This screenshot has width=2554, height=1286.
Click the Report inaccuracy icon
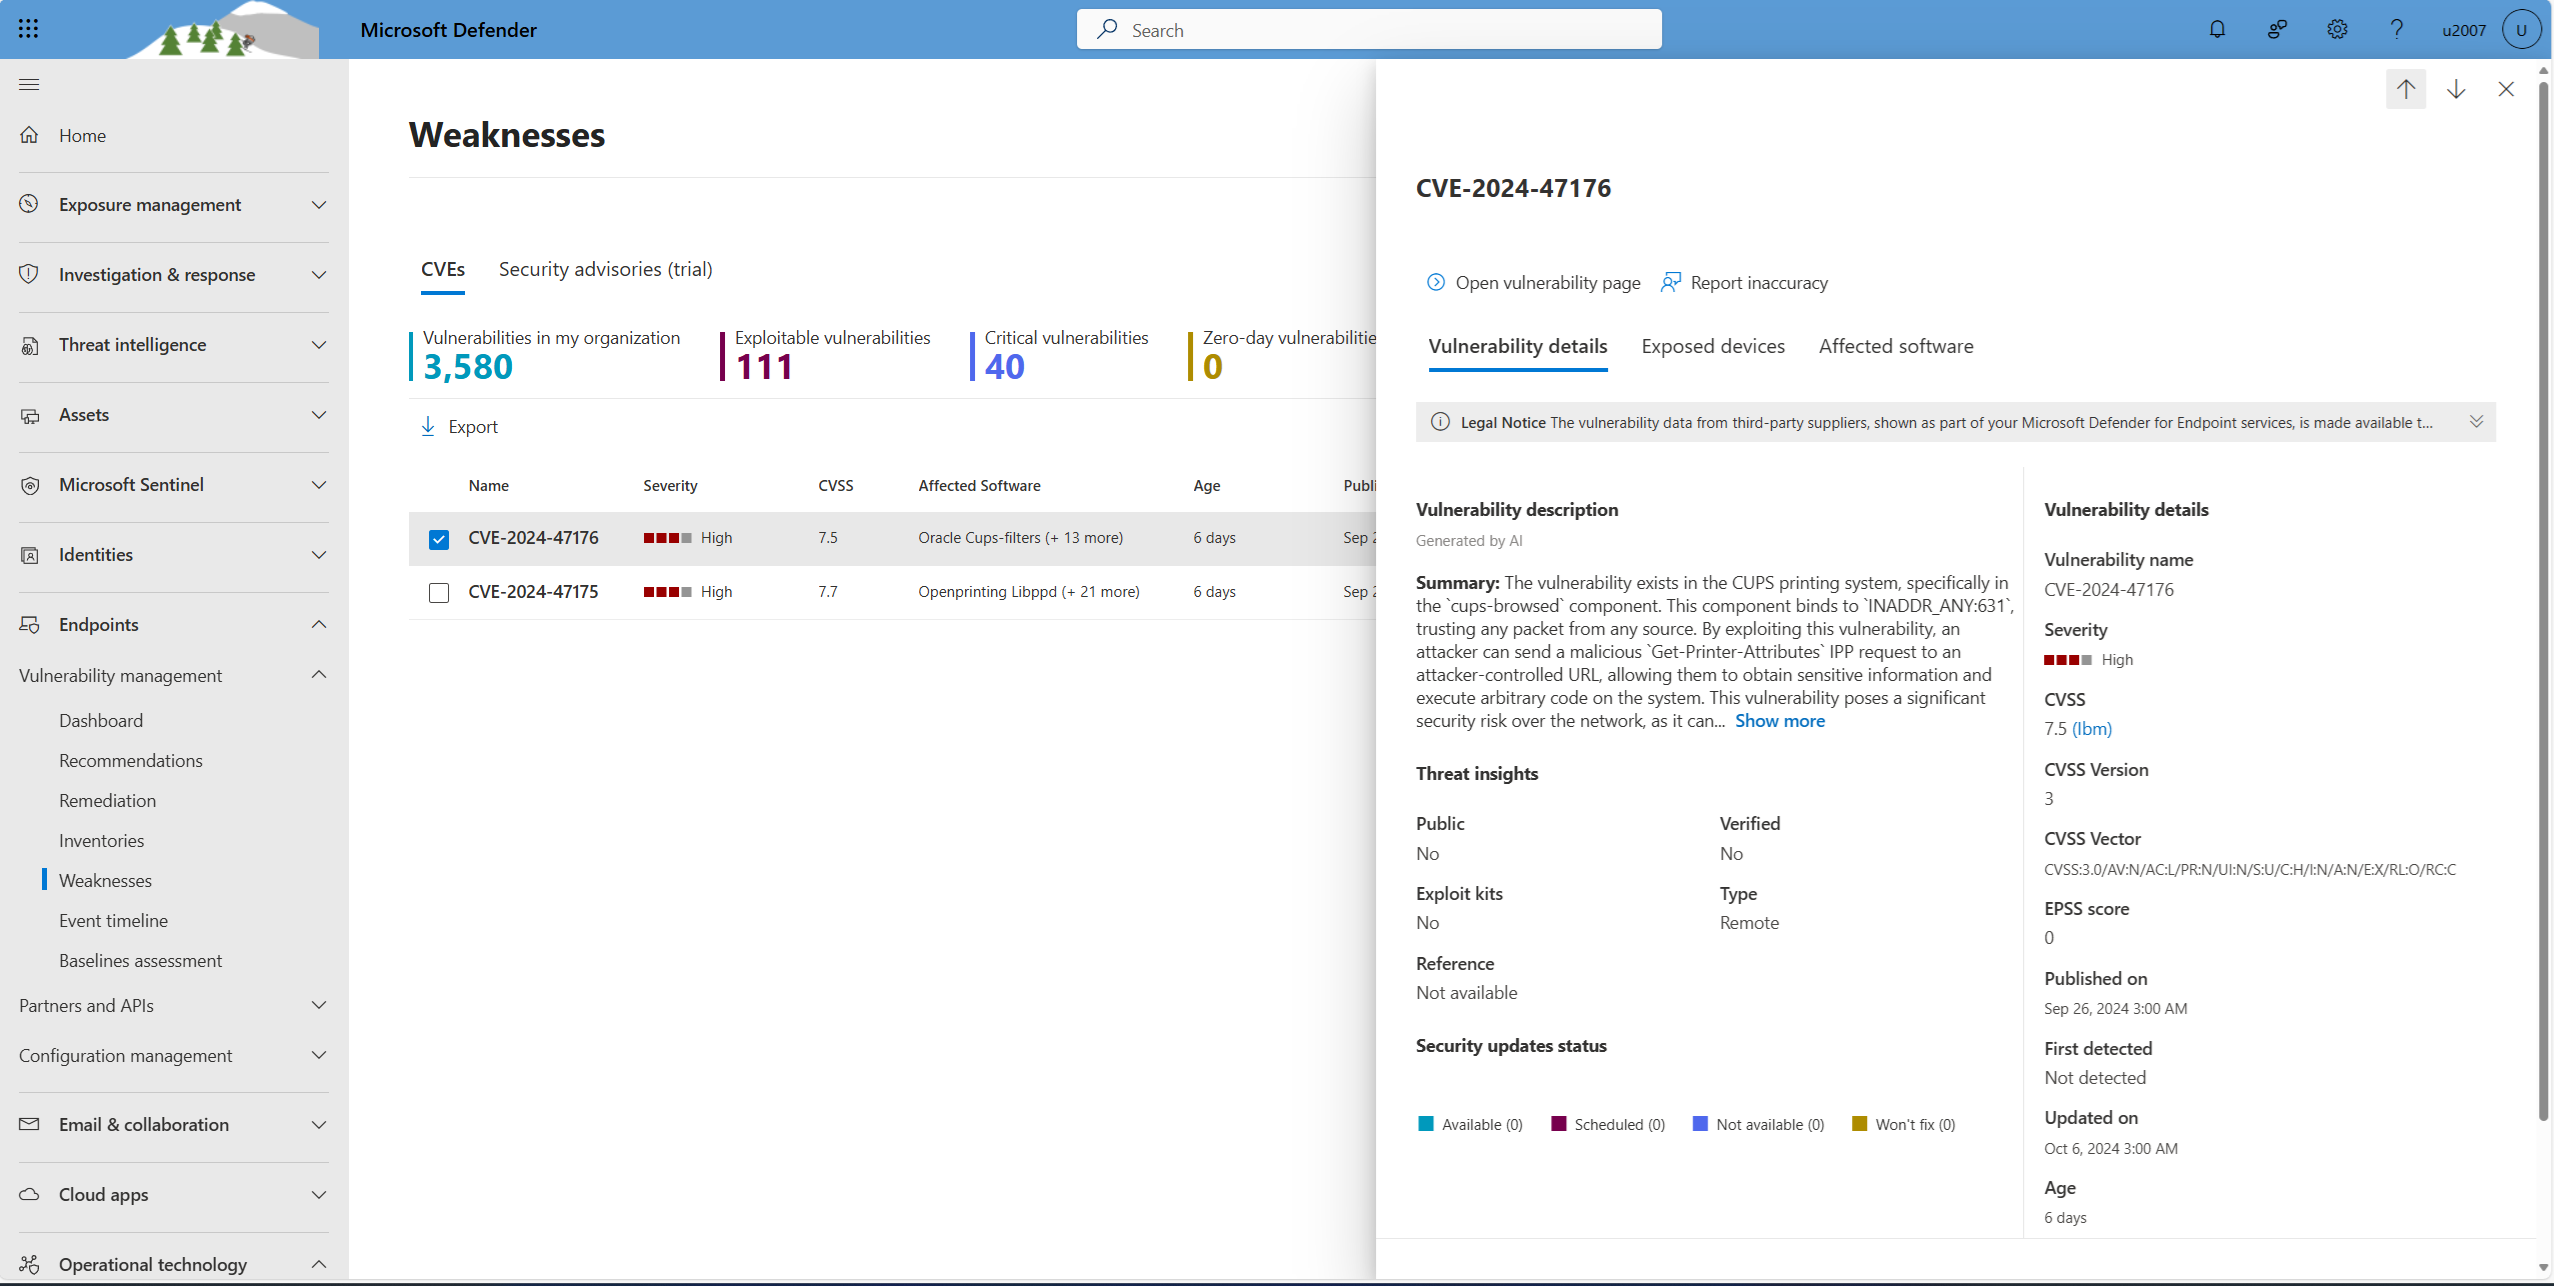tap(1670, 283)
